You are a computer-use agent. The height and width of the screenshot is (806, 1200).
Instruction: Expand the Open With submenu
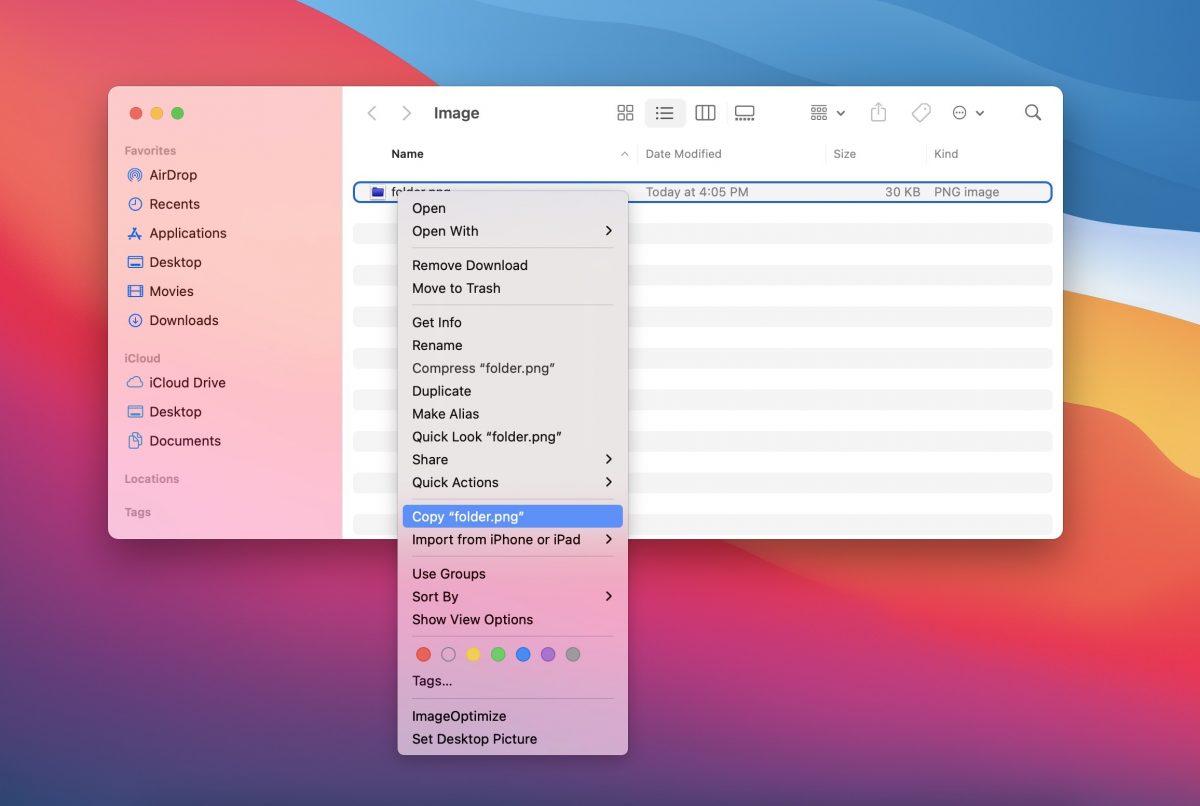[512, 231]
